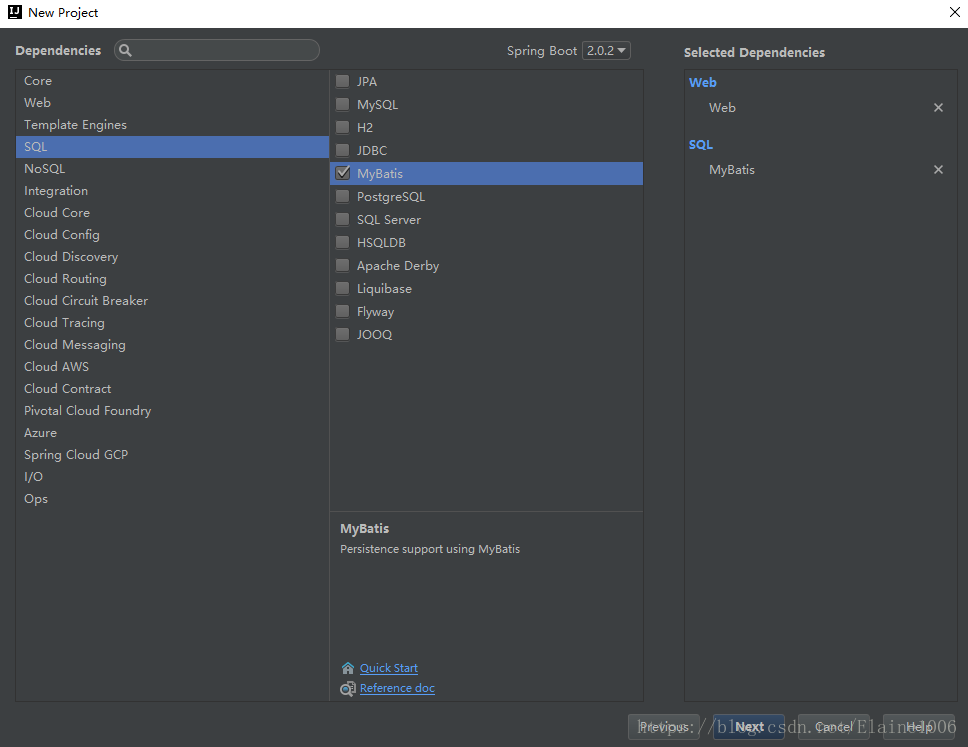Choose the NoSQL category
Image resolution: width=968 pixels, height=747 pixels.
tap(172, 169)
